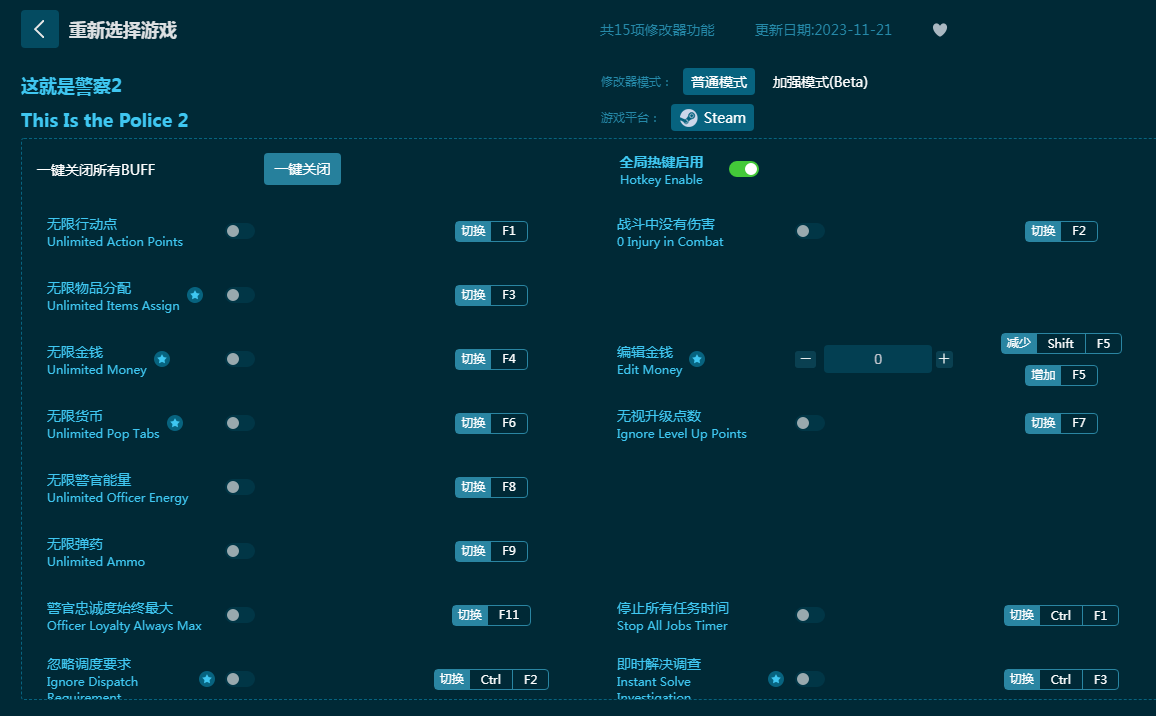Click star badge beside Unlimited Money
This screenshot has height=716, width=1156.
click(162, 359)
